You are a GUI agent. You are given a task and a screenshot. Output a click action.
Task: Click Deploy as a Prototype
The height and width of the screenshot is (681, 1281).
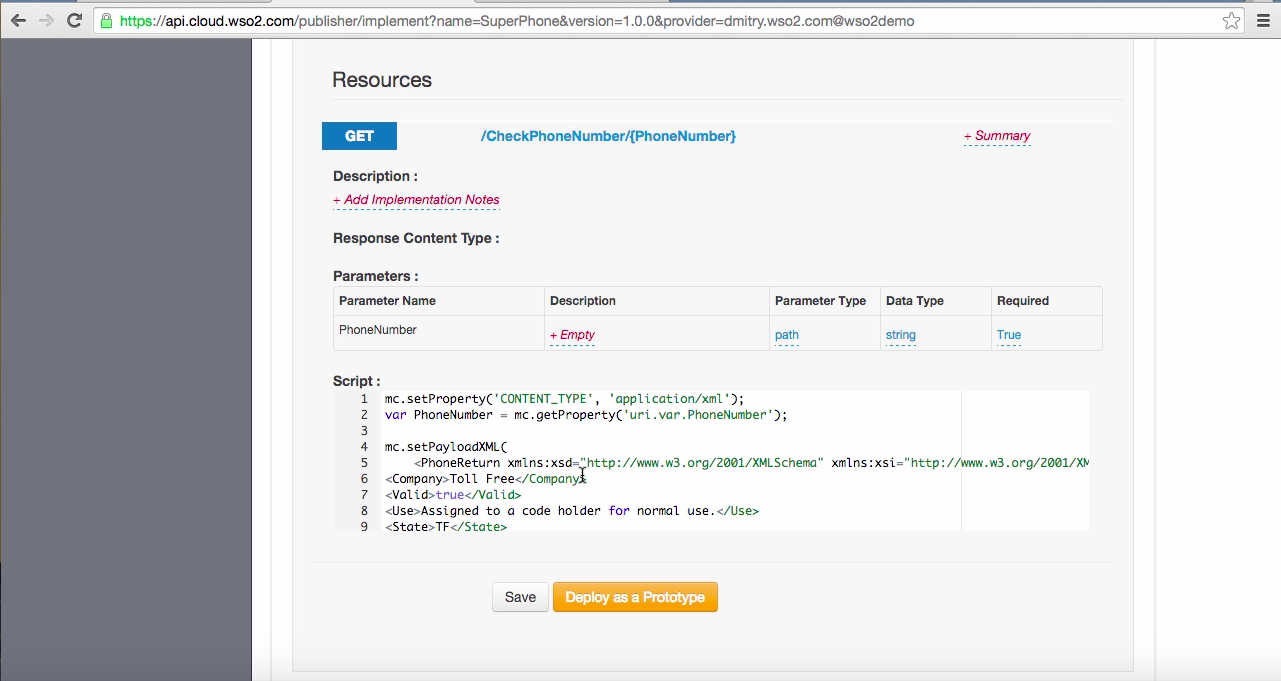click(635, 597)
